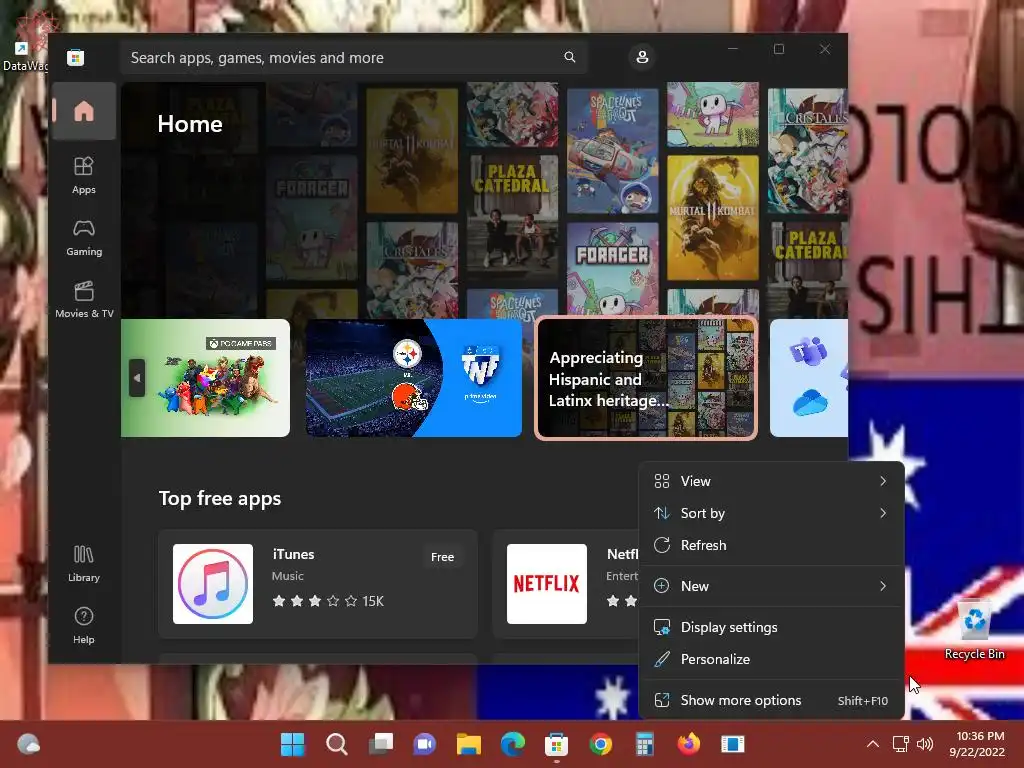Image resolution: width=1024 pixels, height=768 pixels.
Task: Open taskbar Search
Action: (x=337, y=744)
